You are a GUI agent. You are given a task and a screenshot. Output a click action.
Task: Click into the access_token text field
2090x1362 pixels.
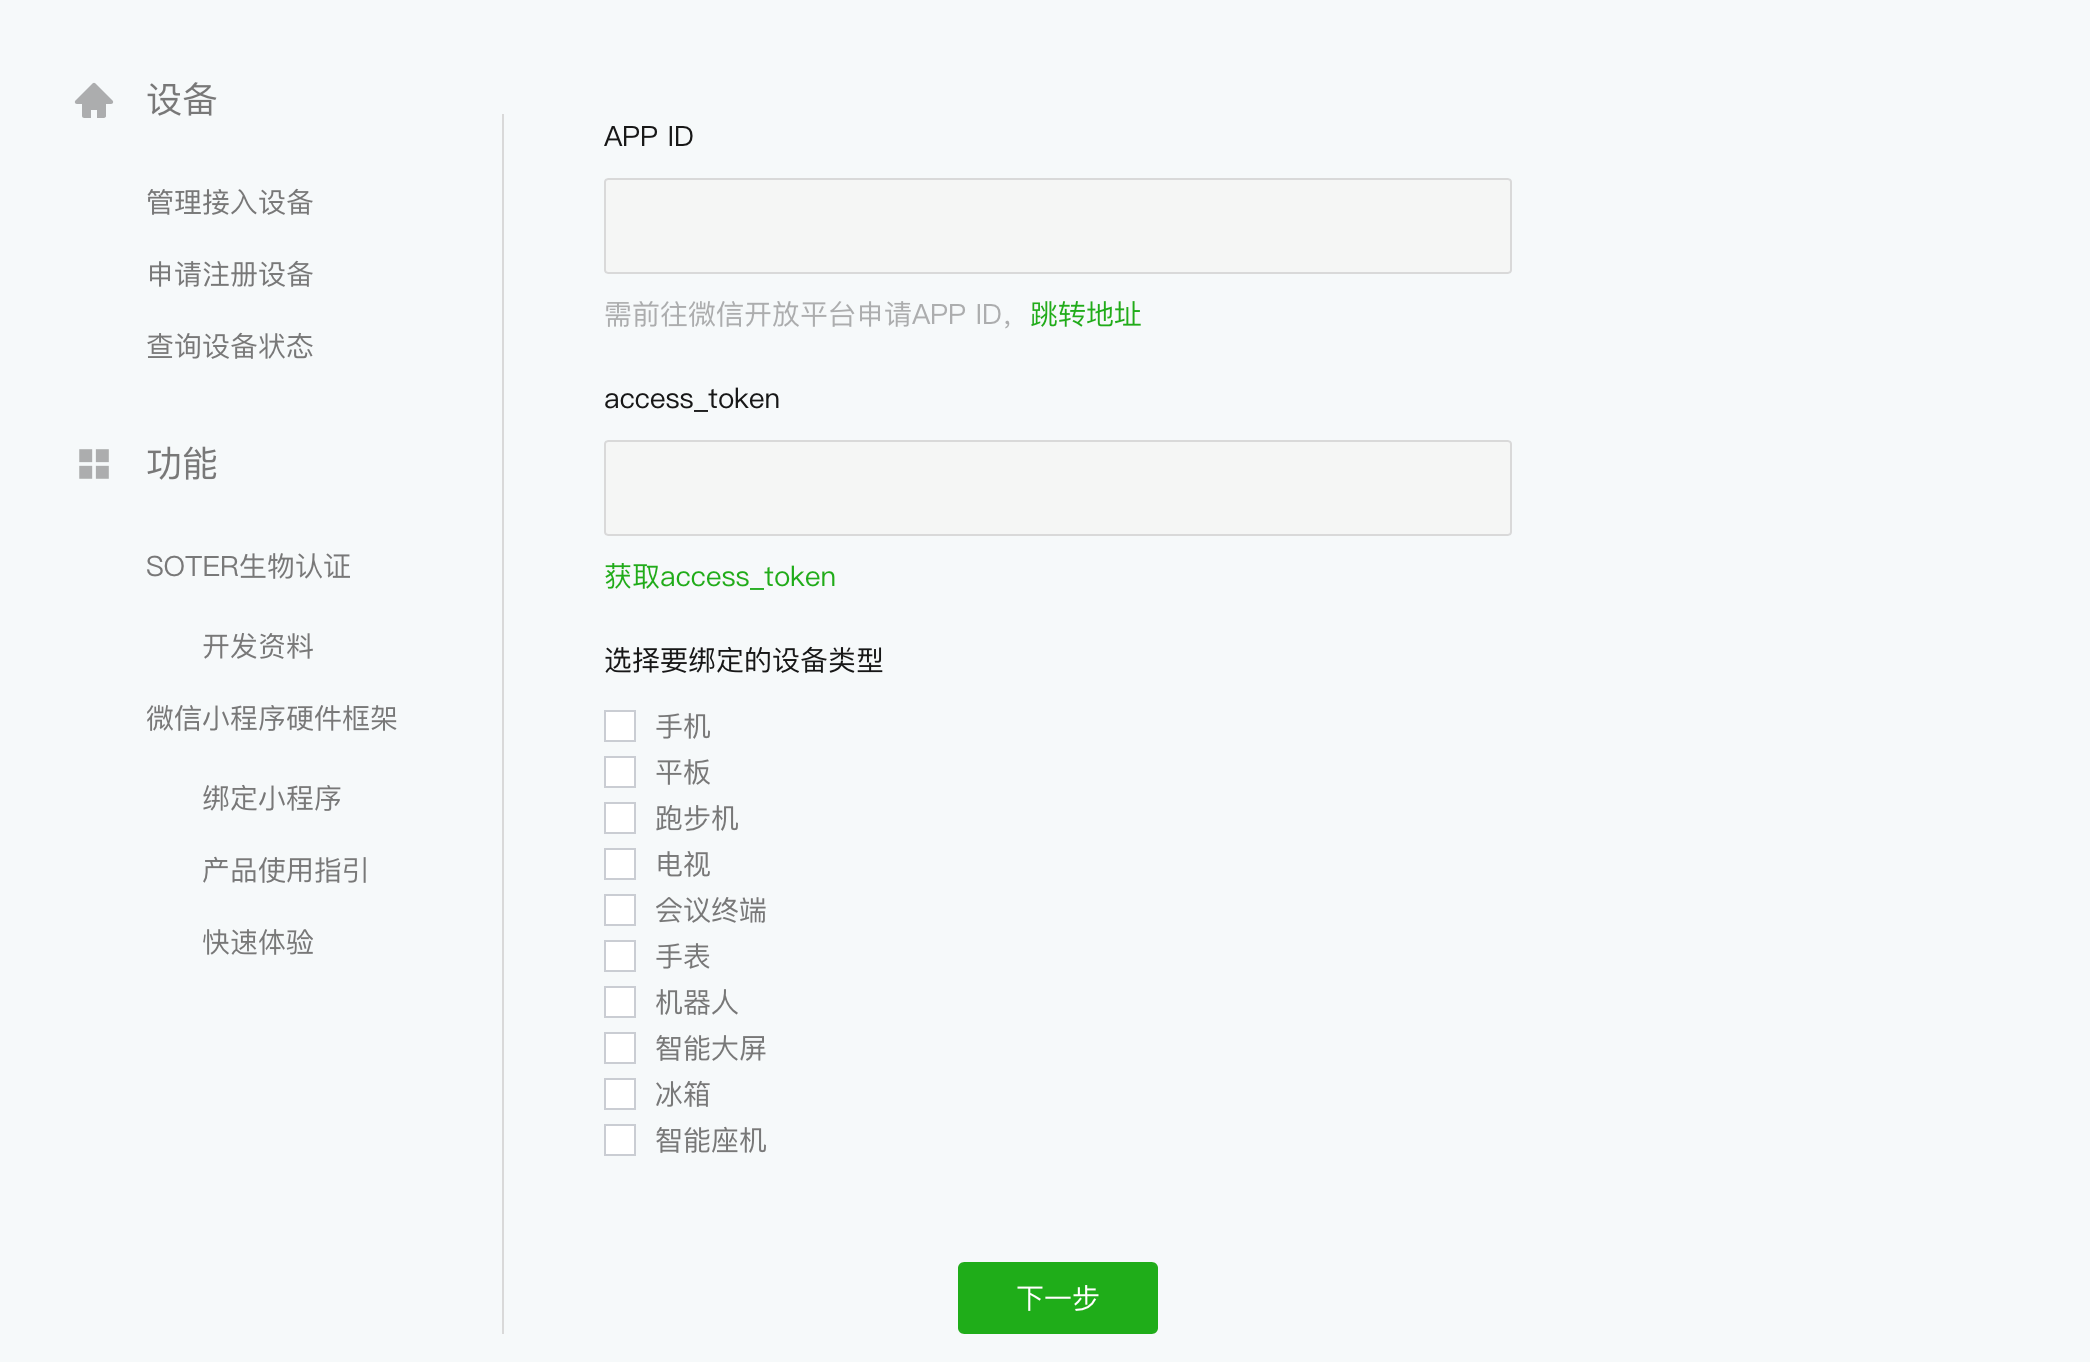click(x=1057, y=488)
